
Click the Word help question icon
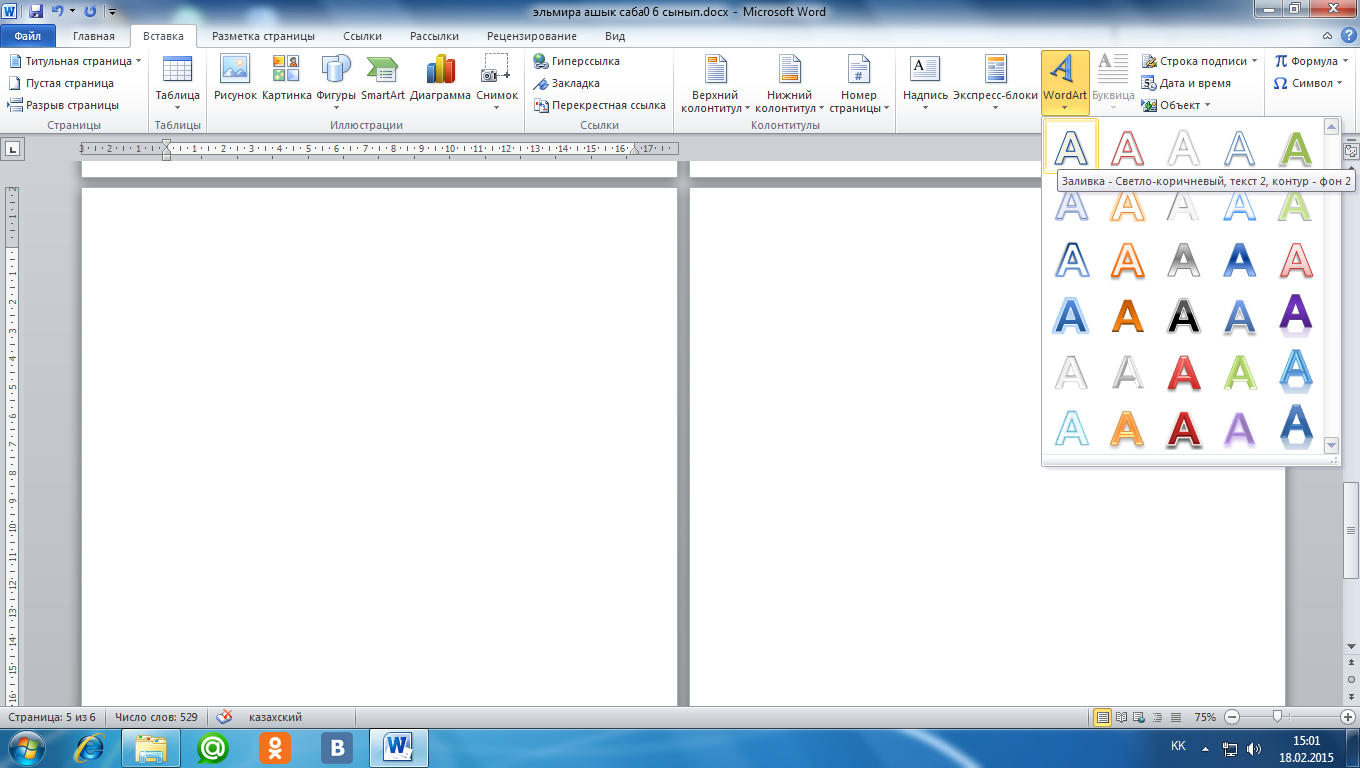[x=1347, y=36]
